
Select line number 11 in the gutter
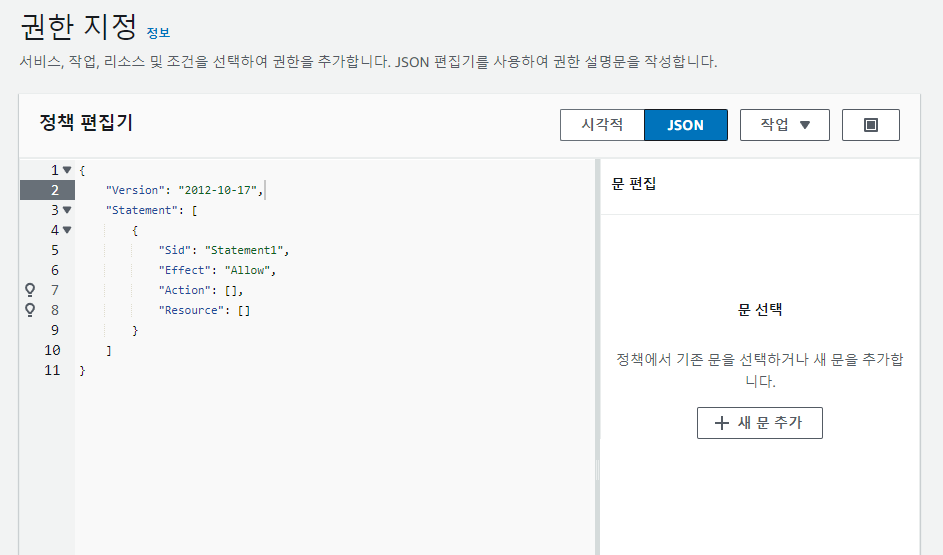tap(52, 370)
